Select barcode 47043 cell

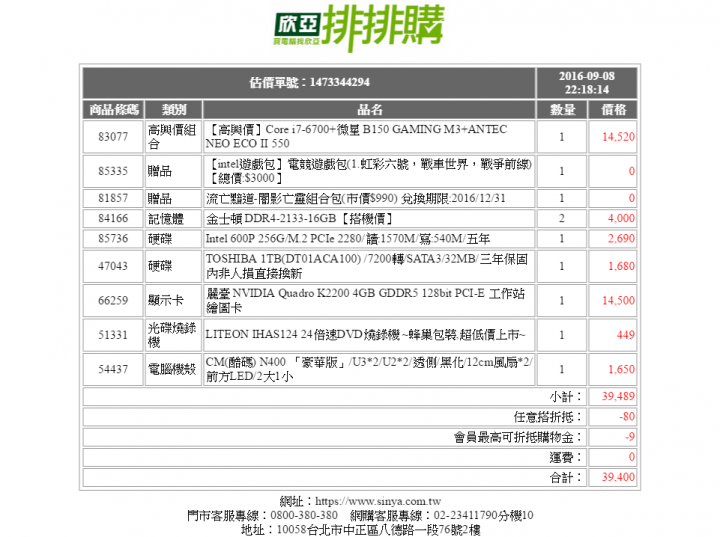(x=113, y=266)
